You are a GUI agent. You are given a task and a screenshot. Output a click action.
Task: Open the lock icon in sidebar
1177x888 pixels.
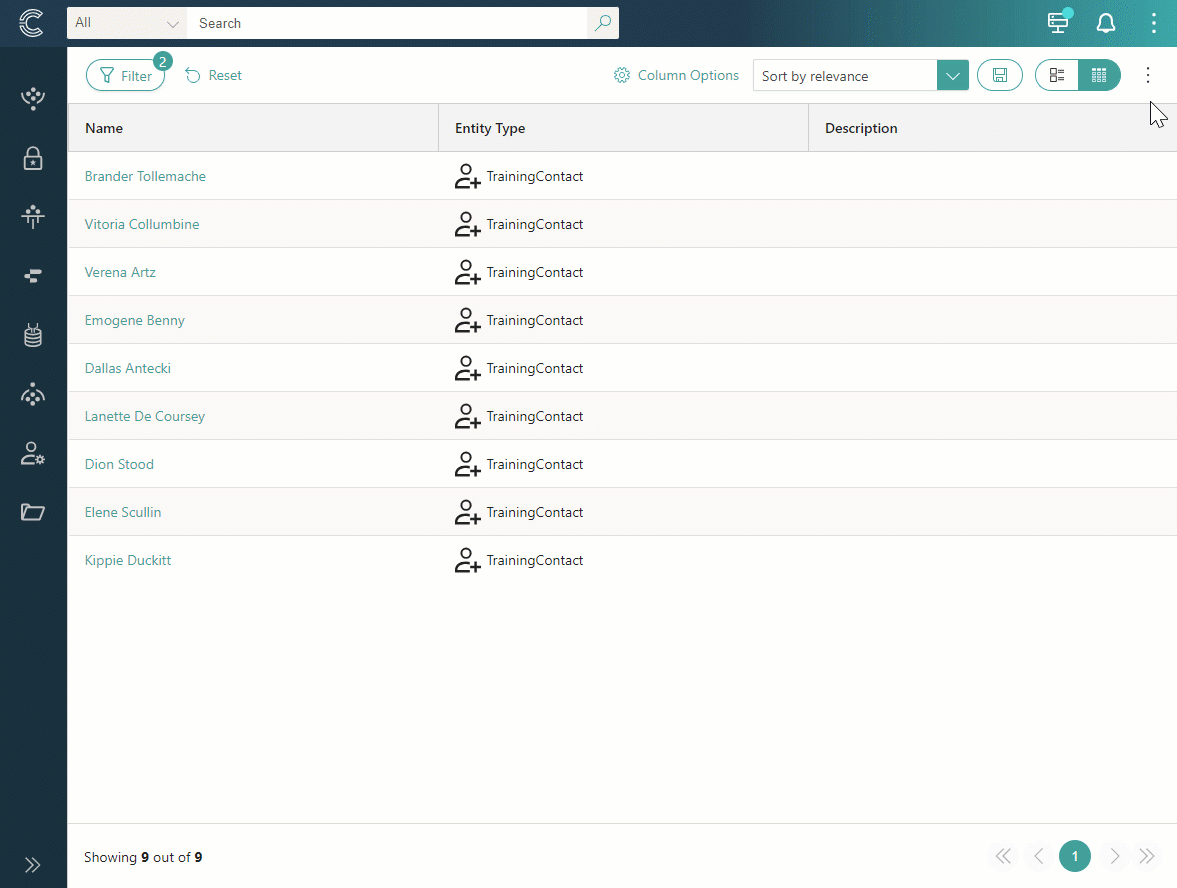(x=33, y=158)
